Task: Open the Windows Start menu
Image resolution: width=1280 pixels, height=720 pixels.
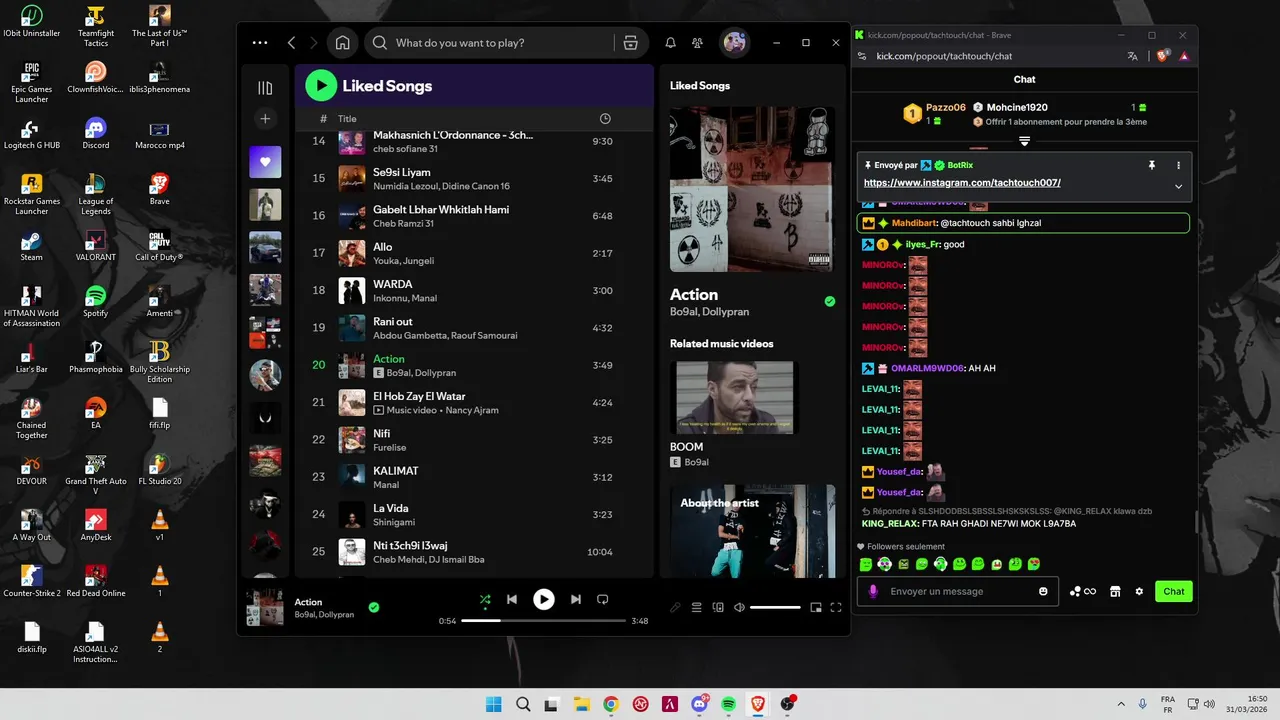Action: [x=494, y=704]
